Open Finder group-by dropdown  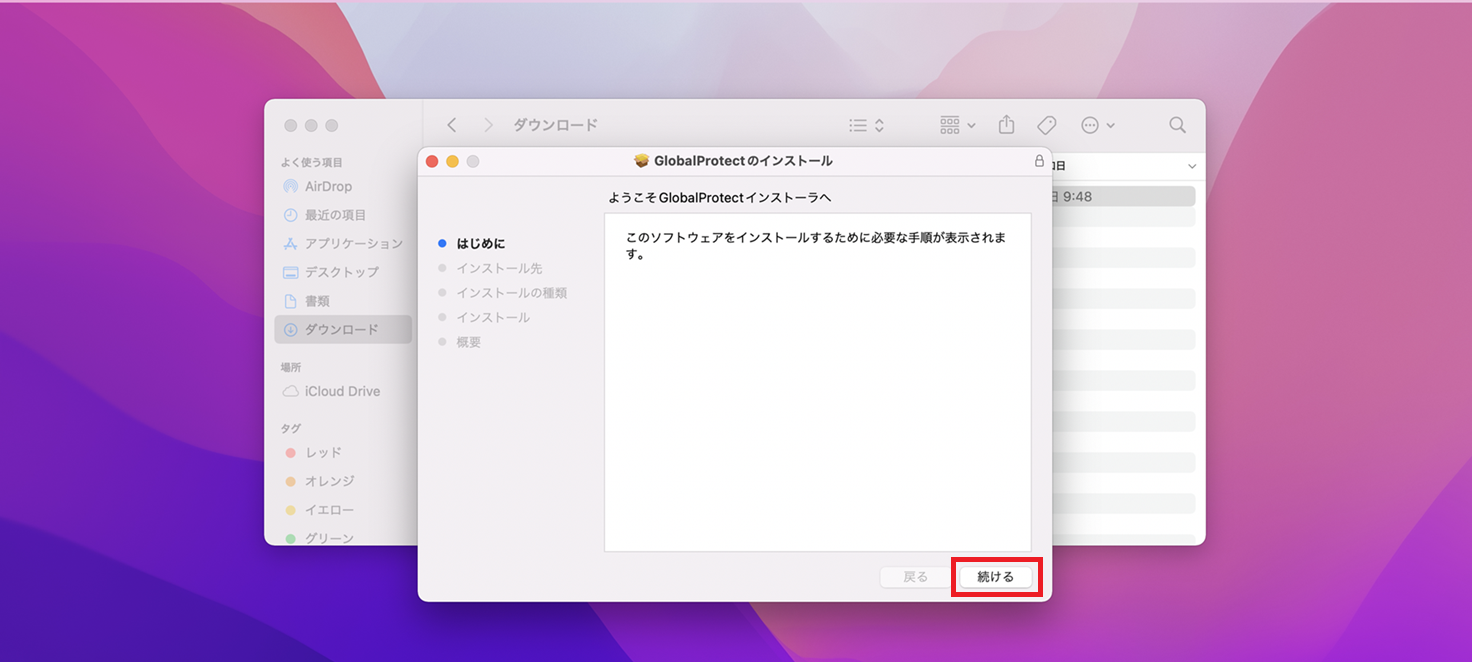click(957, 125)
